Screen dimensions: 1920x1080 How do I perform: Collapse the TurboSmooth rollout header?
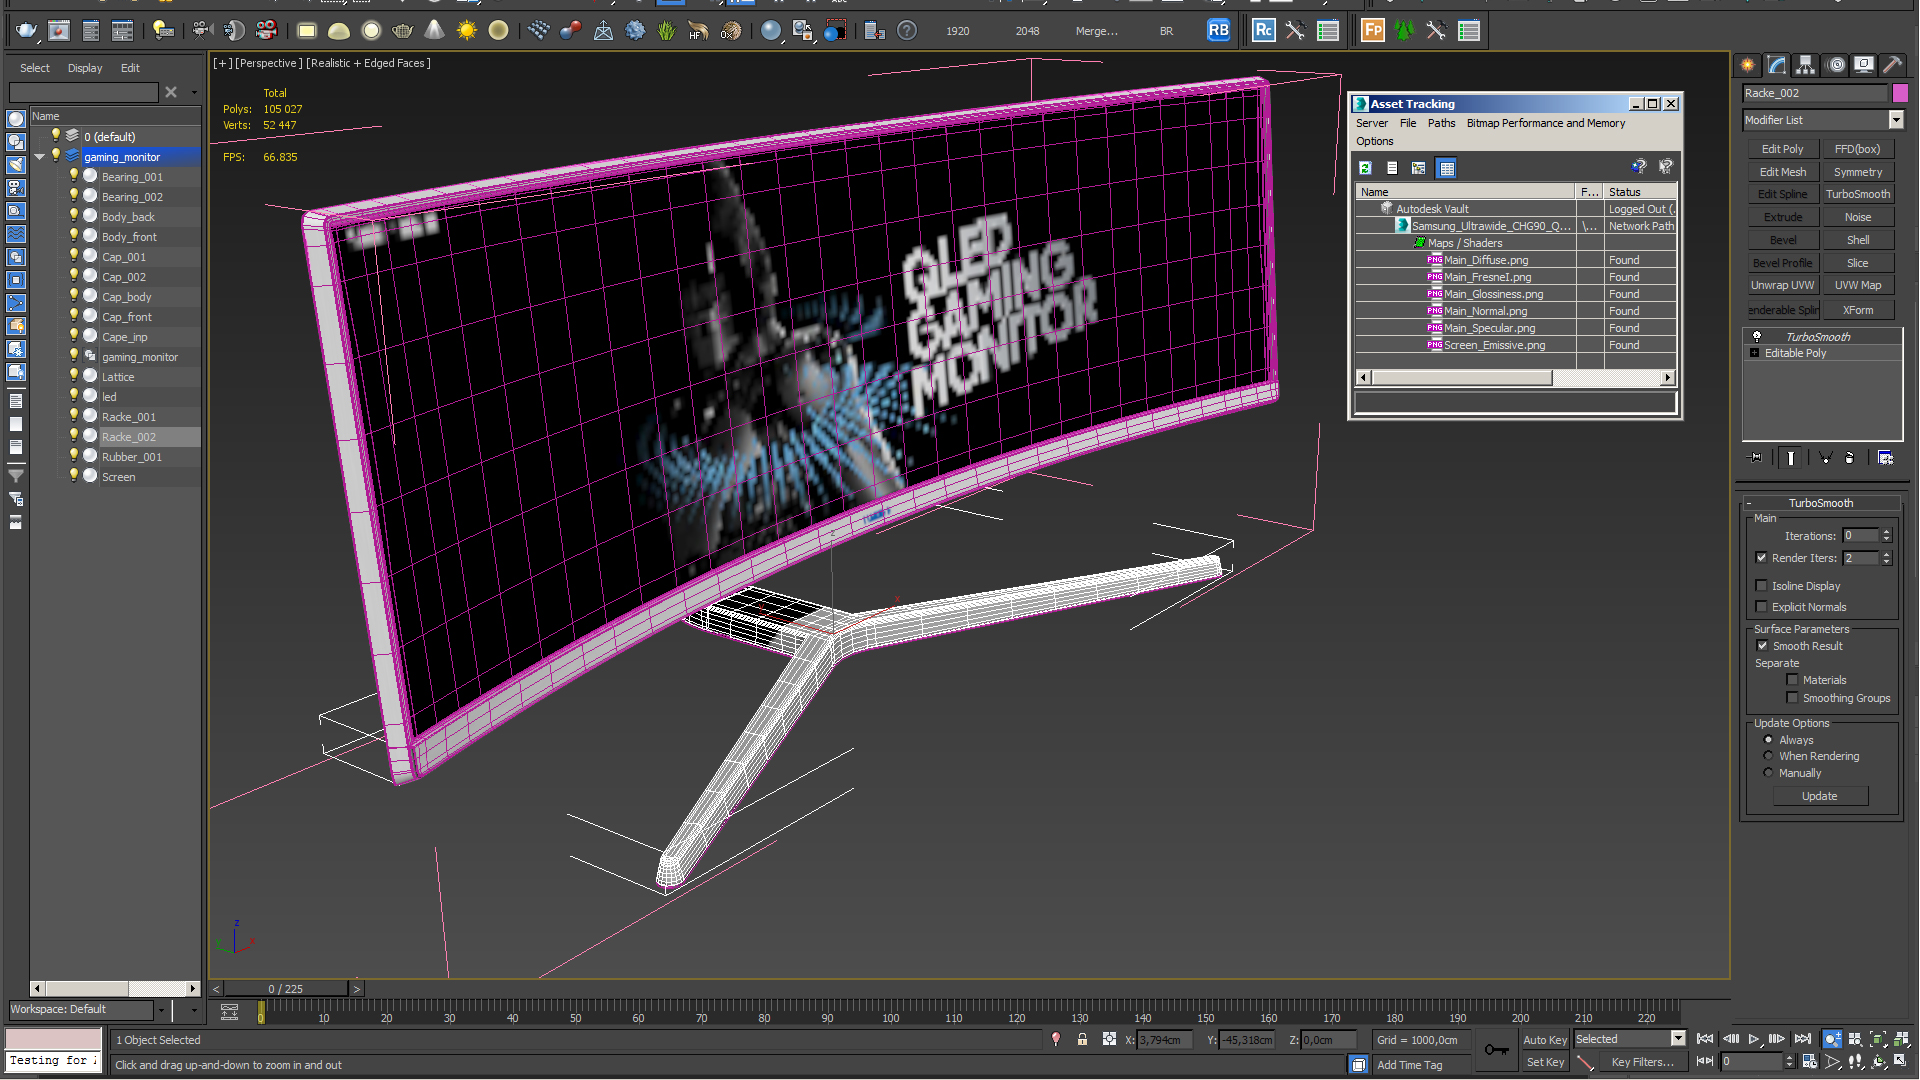point(1820,503)
